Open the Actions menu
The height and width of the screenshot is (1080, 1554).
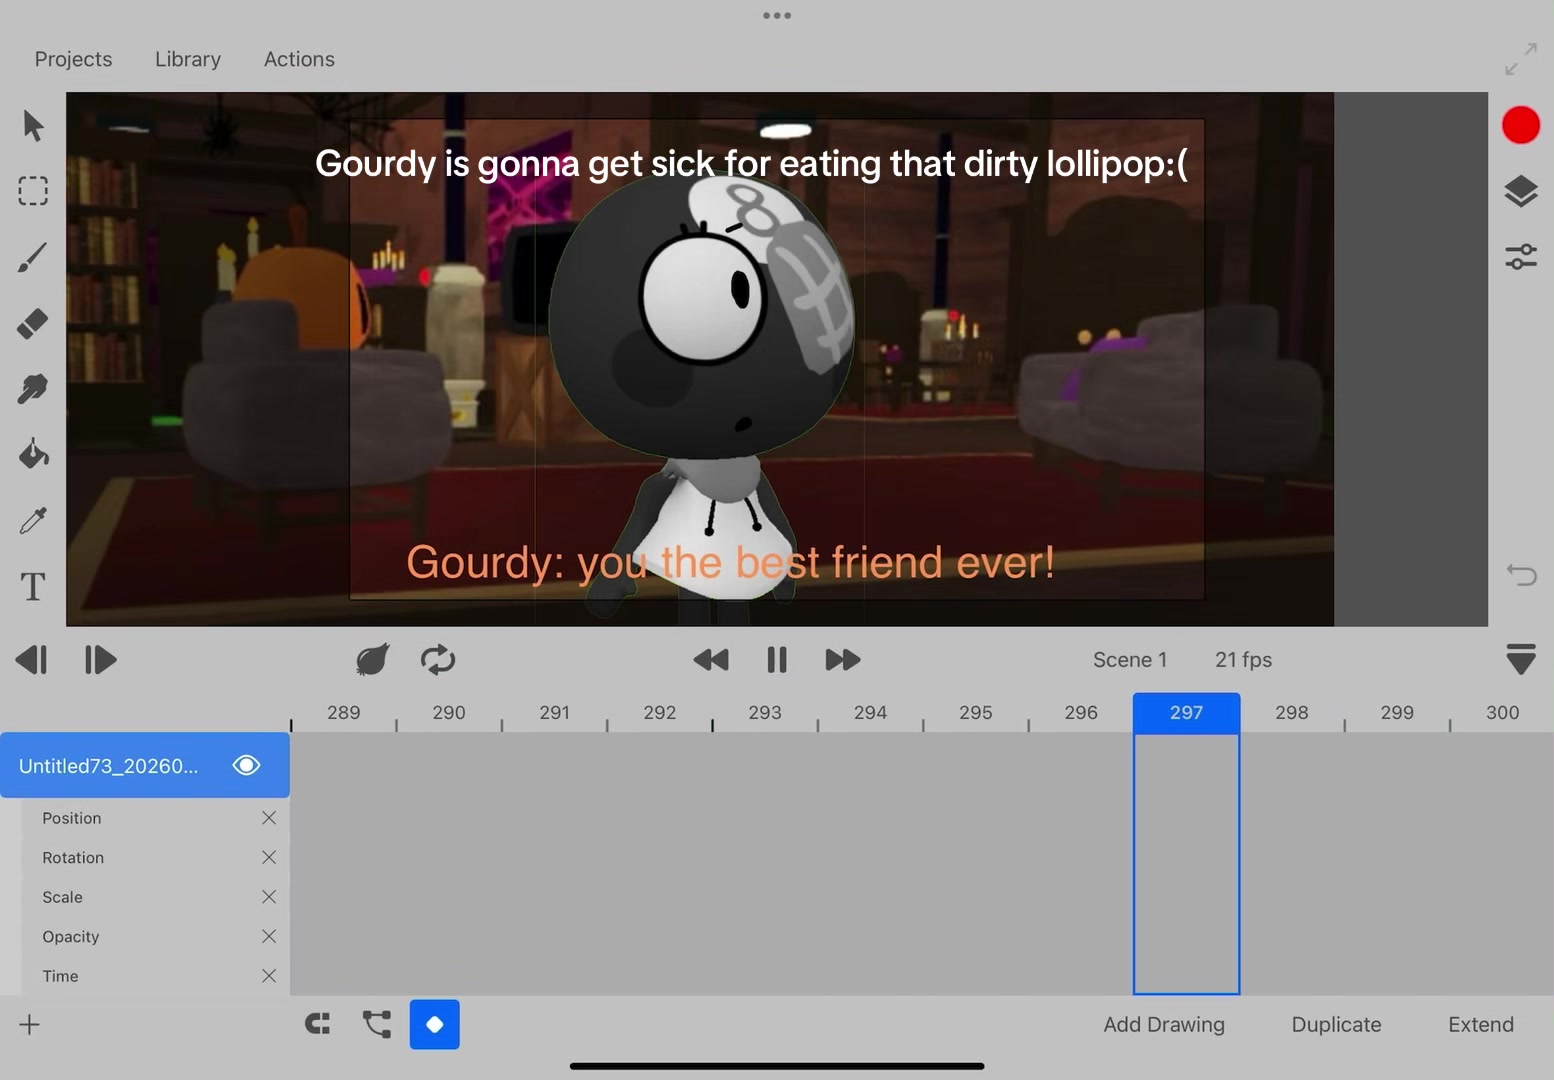tap(299, 59)
